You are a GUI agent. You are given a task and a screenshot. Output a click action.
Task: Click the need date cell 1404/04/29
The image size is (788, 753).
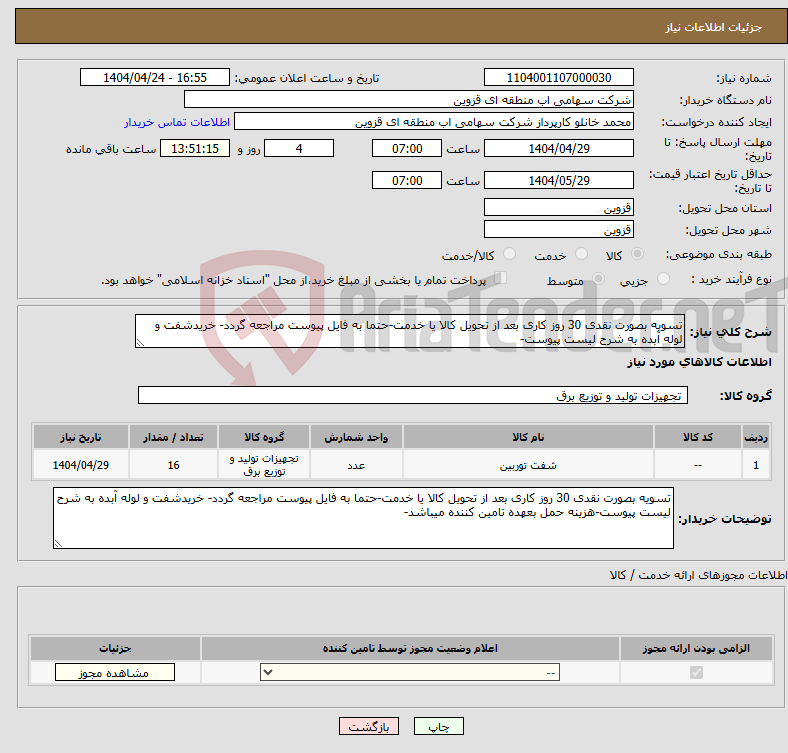pos(81,465)
